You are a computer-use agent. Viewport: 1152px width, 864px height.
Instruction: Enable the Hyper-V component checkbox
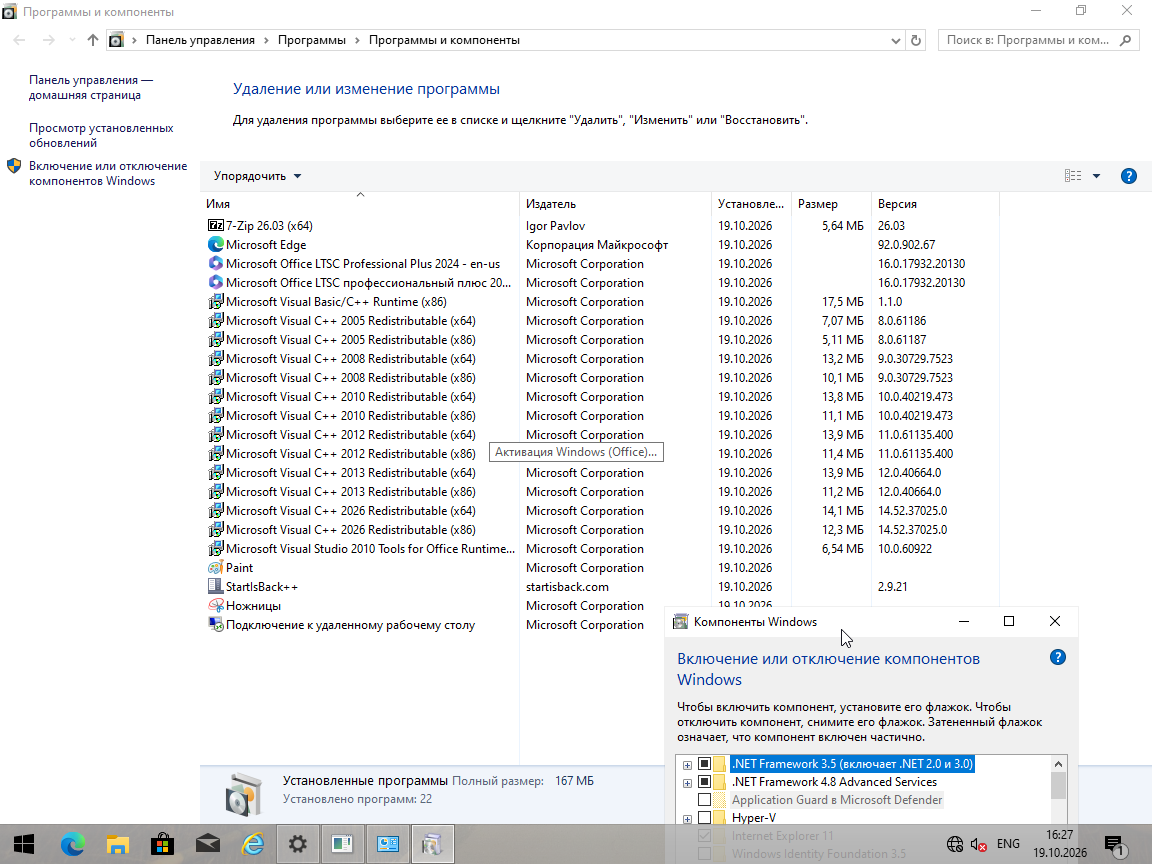[704, 818]
